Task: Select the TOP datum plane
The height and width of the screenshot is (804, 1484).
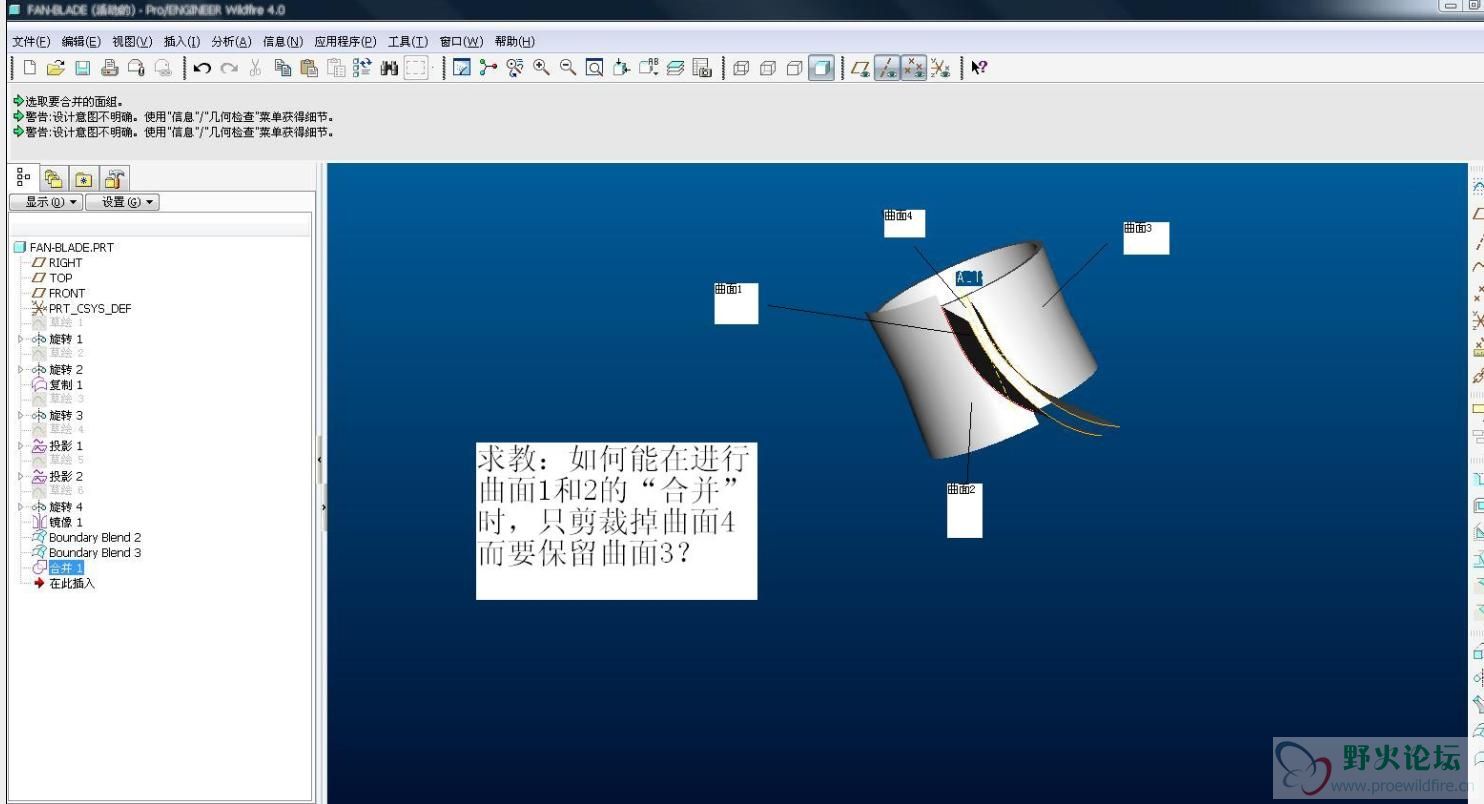Action: [x=61, y=278]
